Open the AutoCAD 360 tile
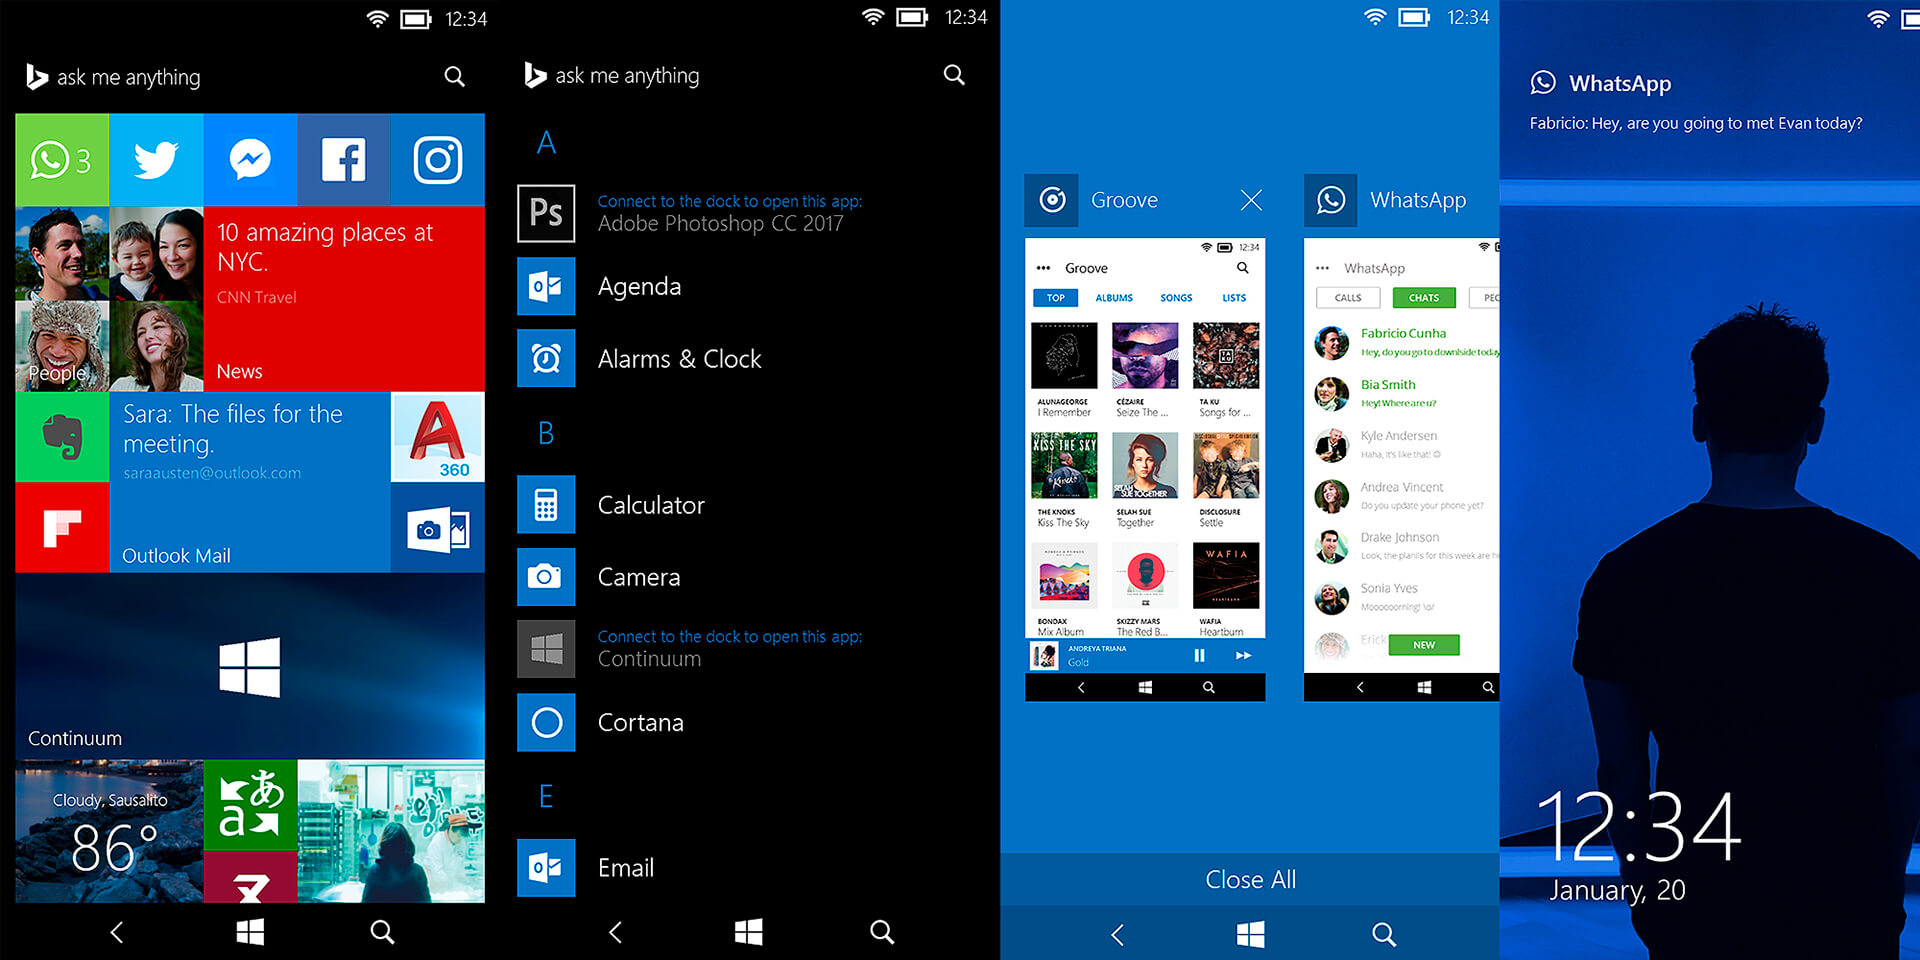Image resolution: width=1920 pixels, height=960 pixels. (x=438, y=437)
